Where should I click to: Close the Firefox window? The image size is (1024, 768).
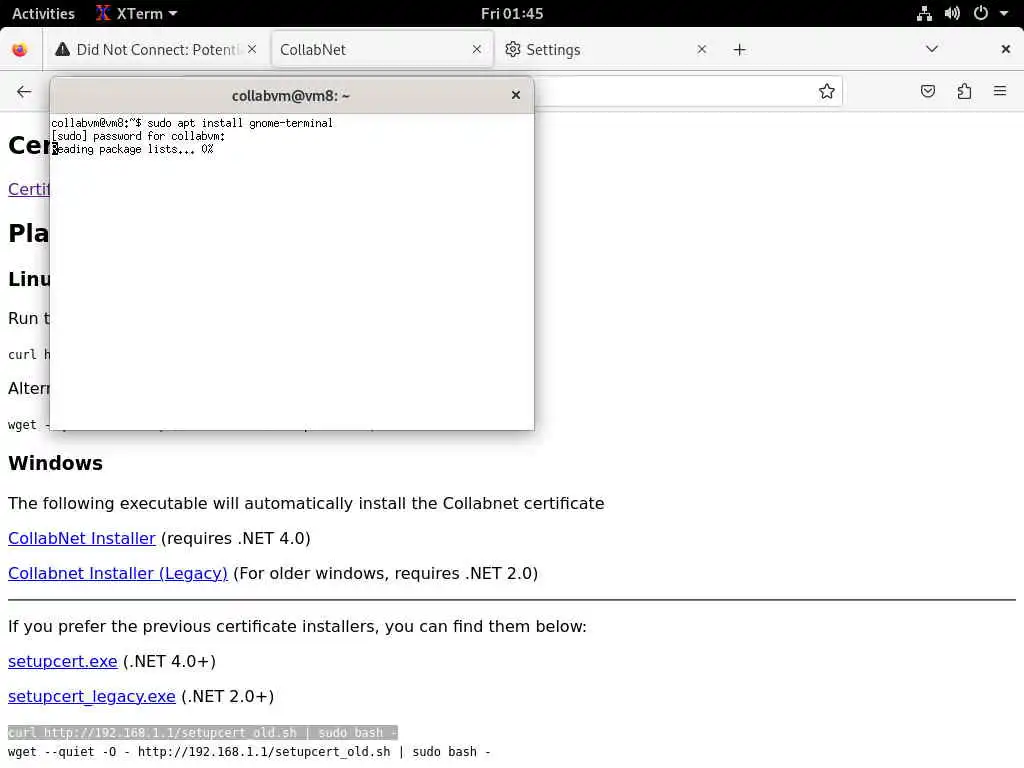1006,49
